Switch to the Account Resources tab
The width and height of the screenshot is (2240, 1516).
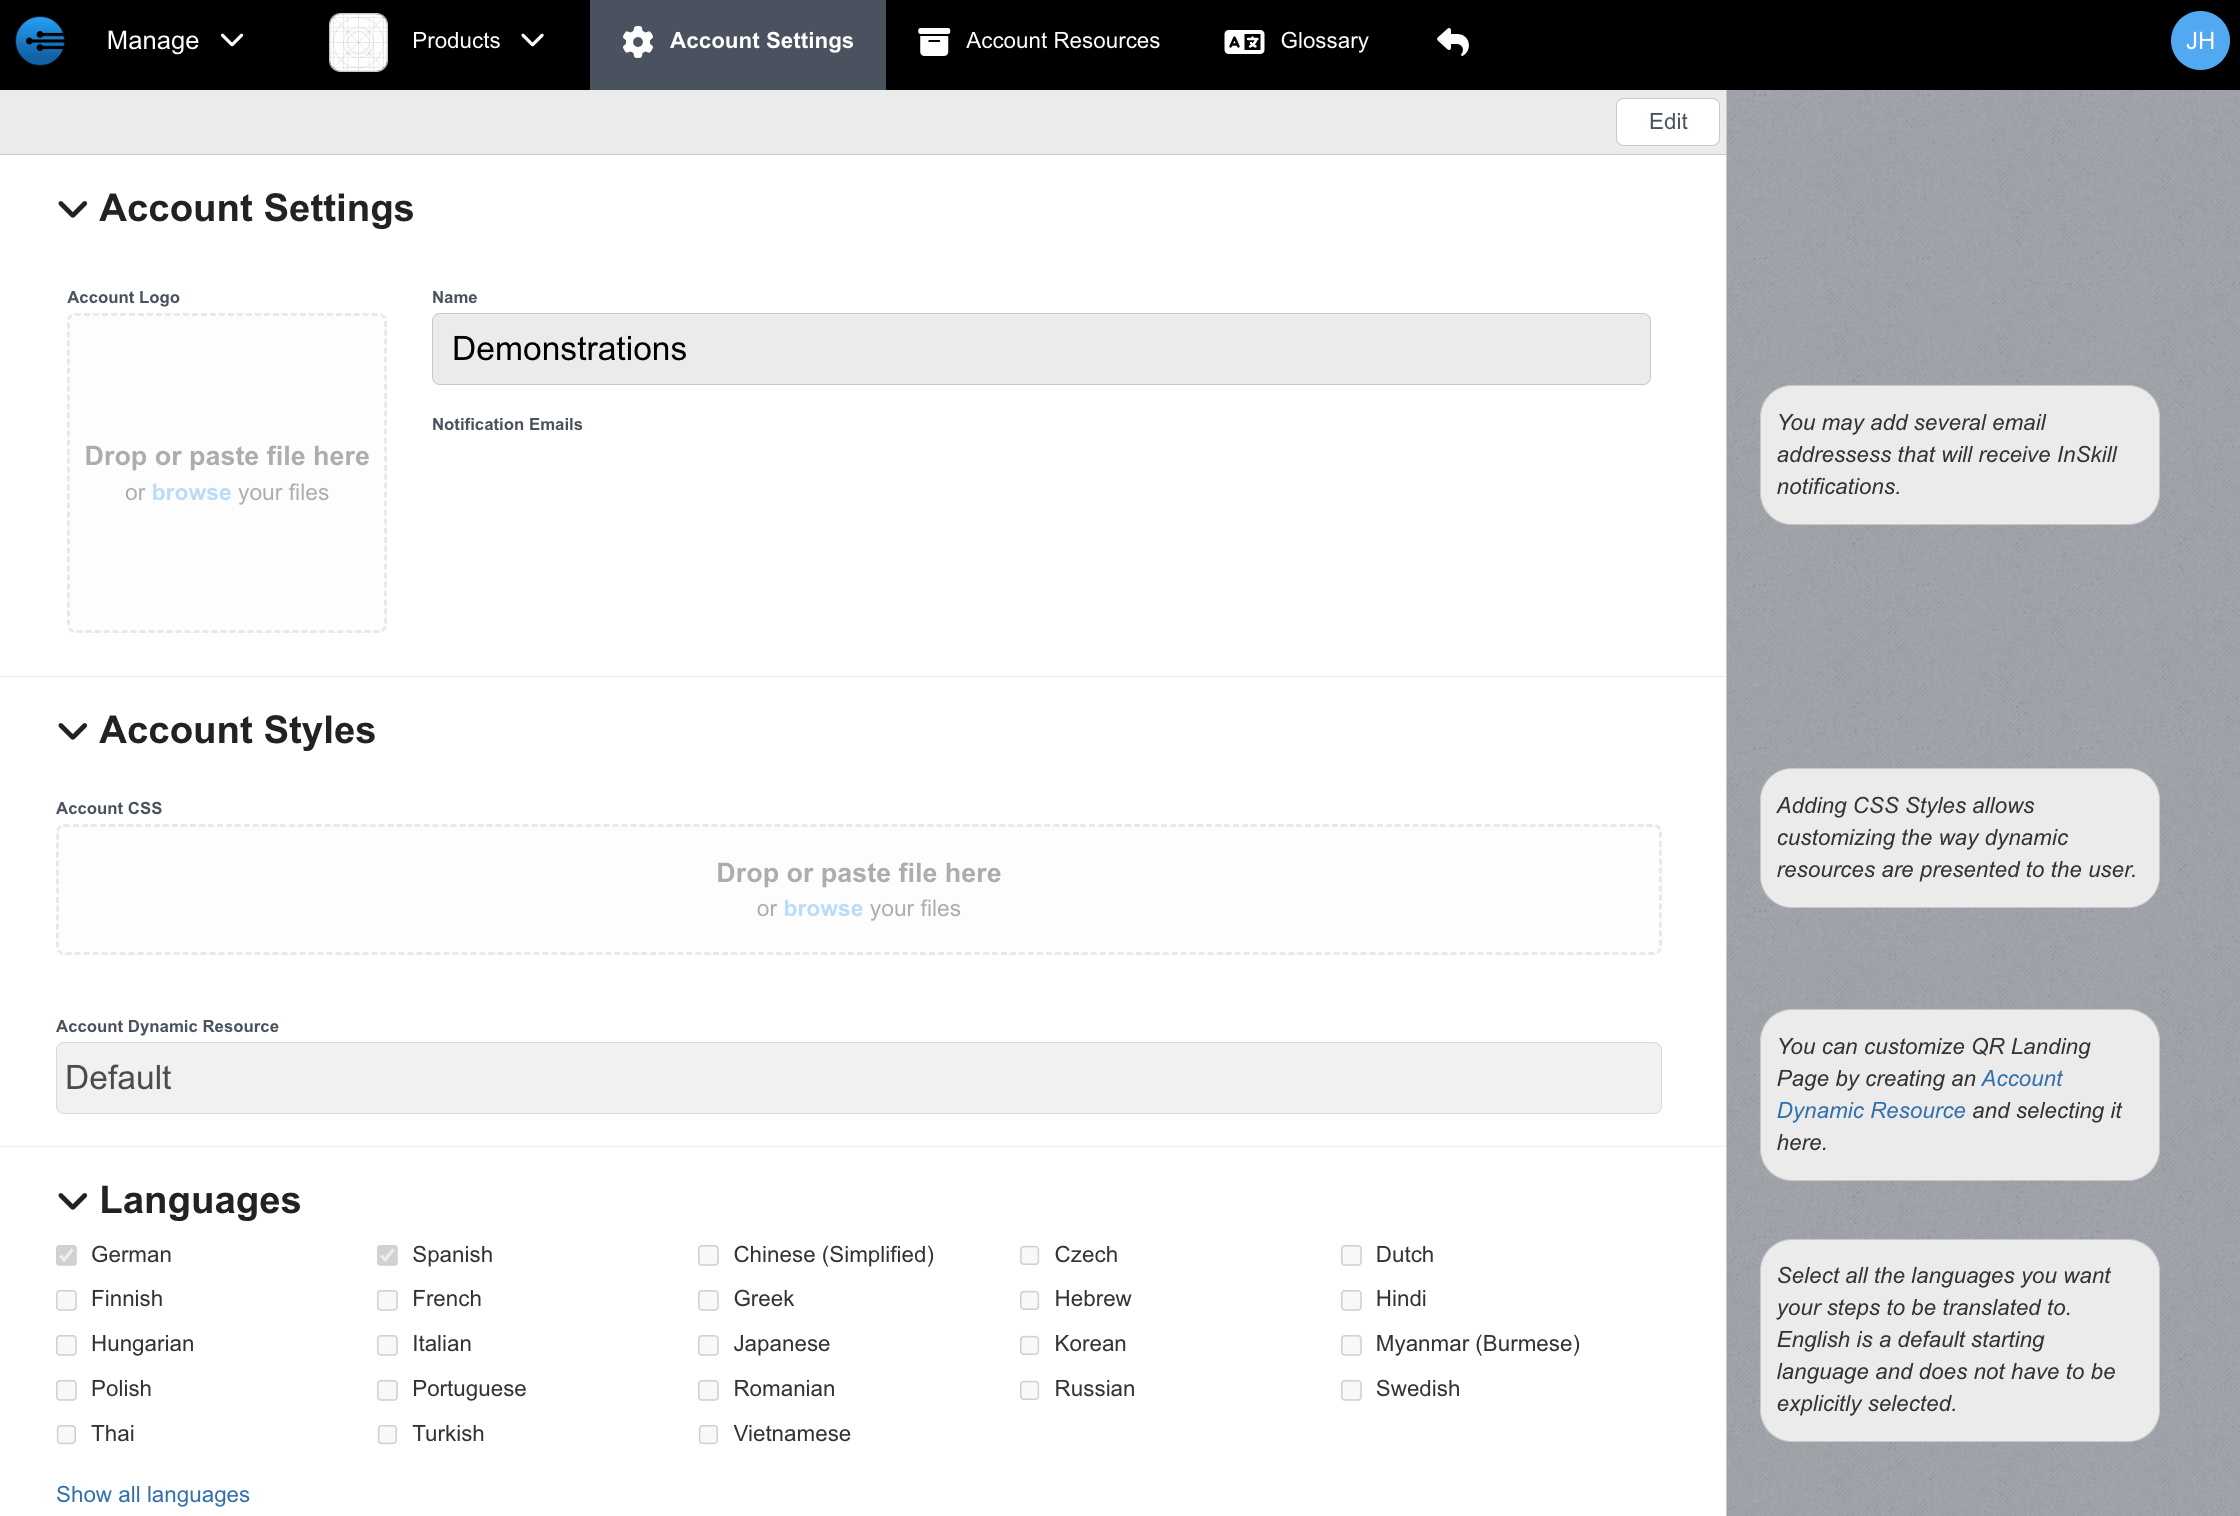point(1062,41)
